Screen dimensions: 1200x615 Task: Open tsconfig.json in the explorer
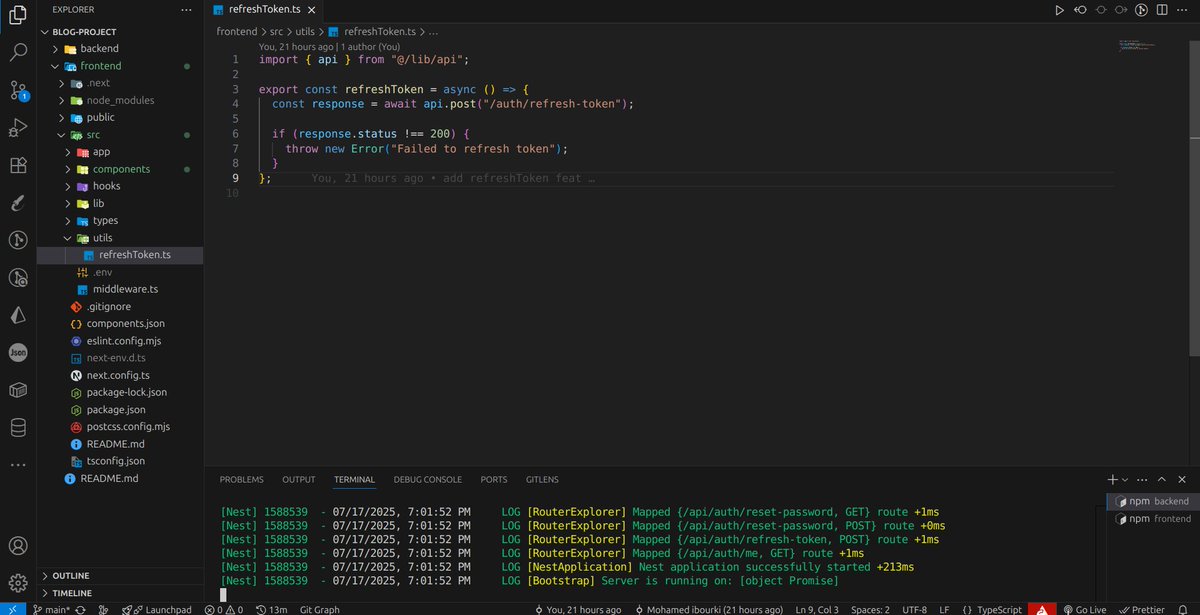[115, 461]
